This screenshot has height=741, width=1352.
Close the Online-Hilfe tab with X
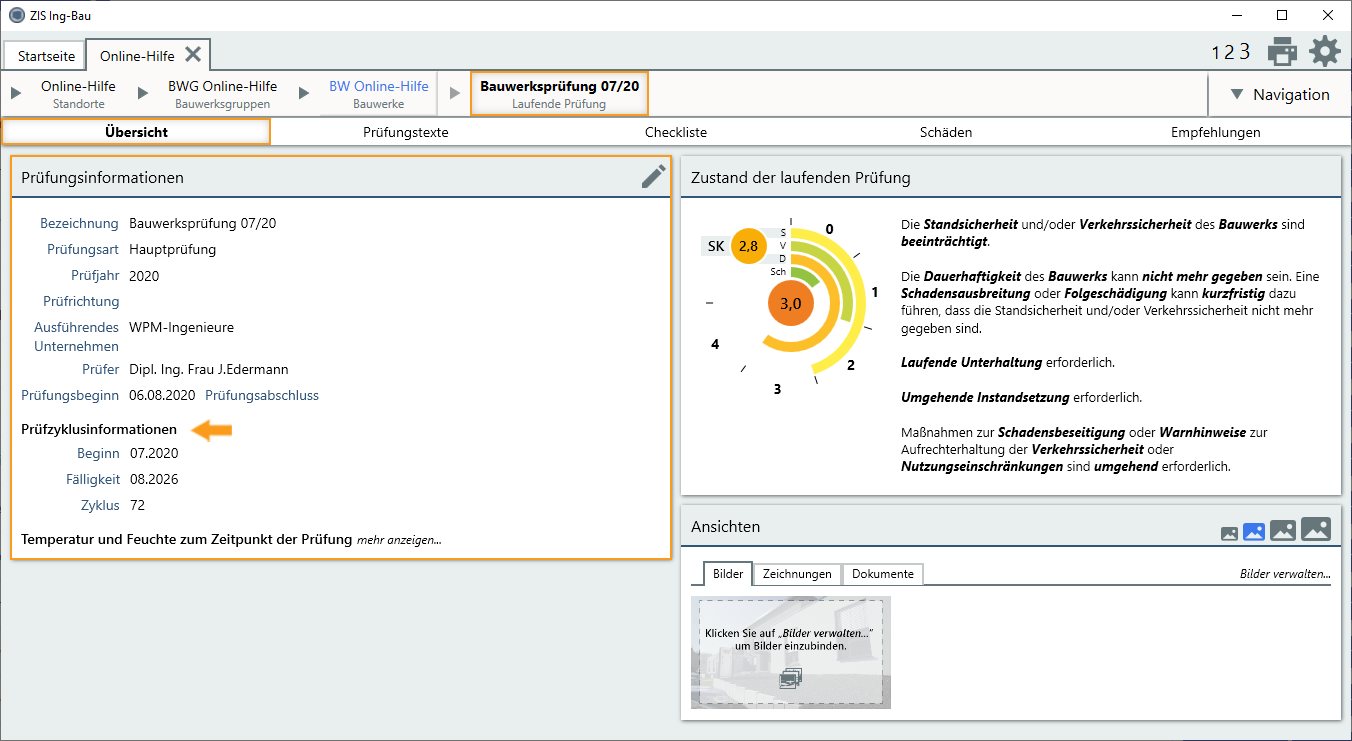193,55
